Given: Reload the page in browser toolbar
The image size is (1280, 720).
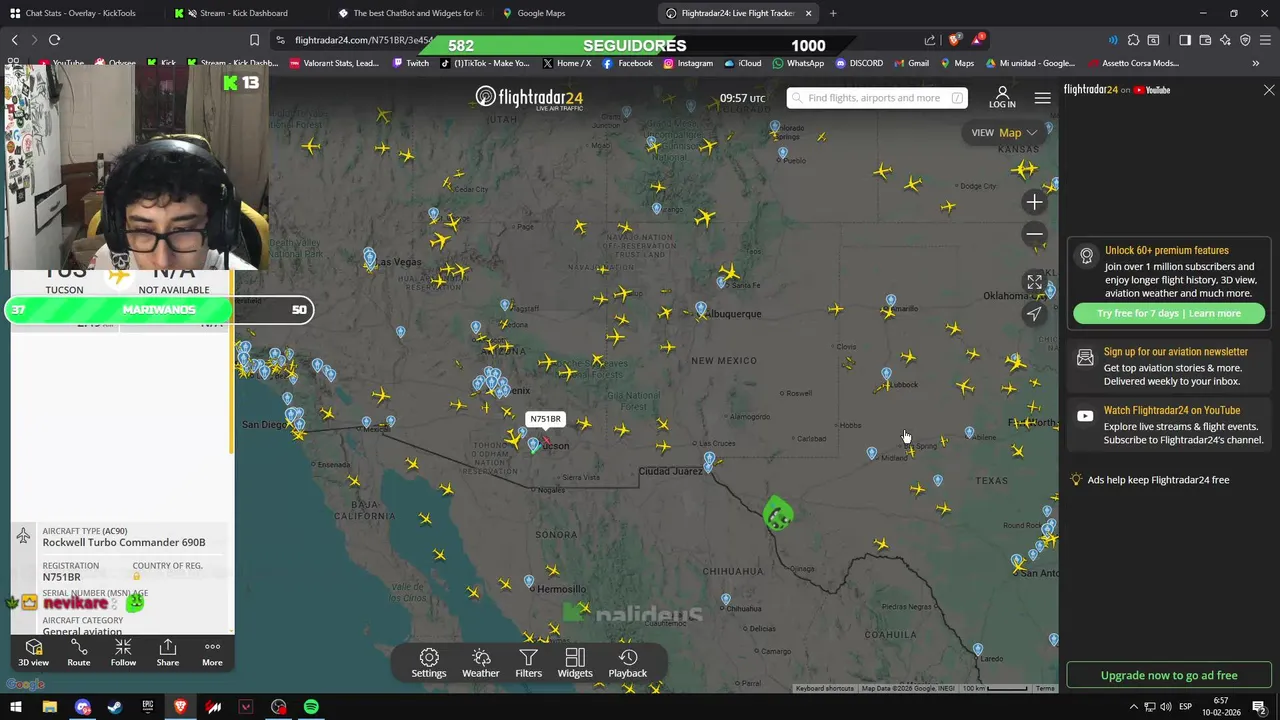Looking at the screenshot, I should point(54,40).
